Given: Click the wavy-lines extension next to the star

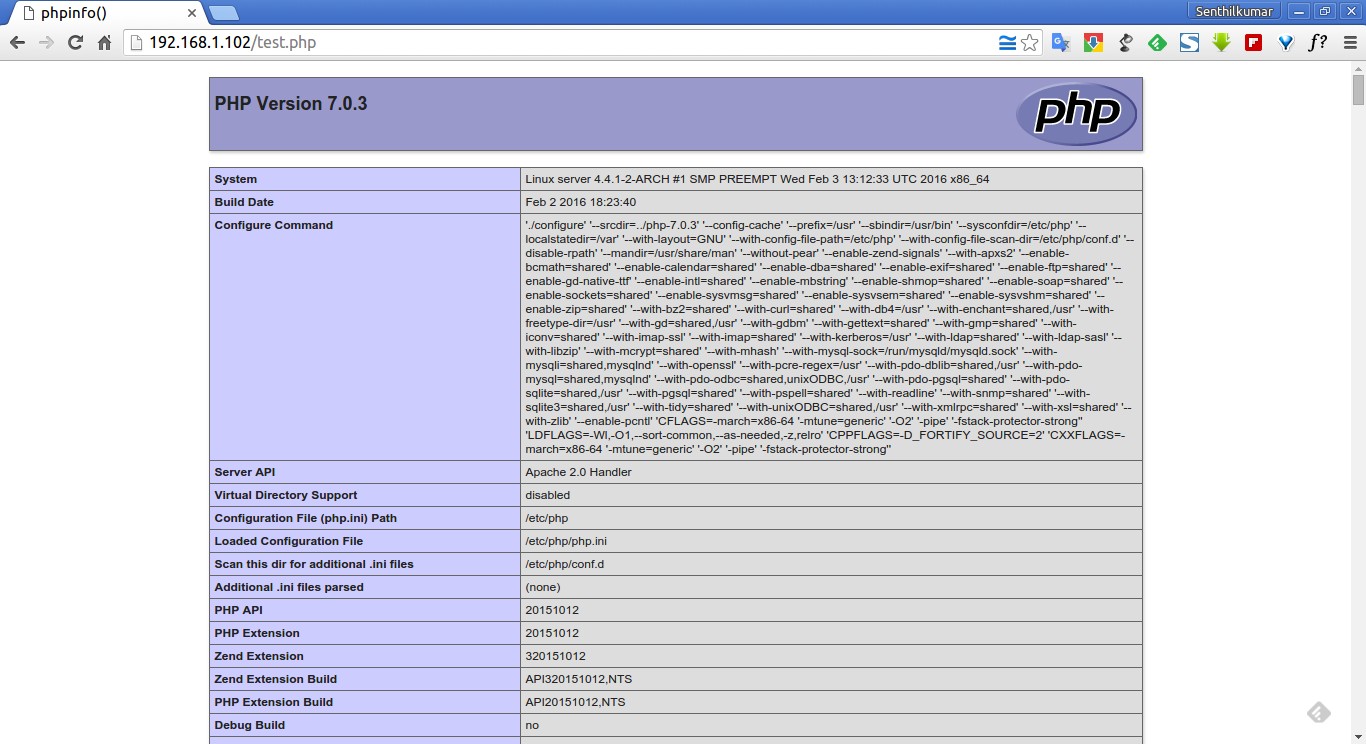Looking at the screenshot, I should tap(1006, 43).
